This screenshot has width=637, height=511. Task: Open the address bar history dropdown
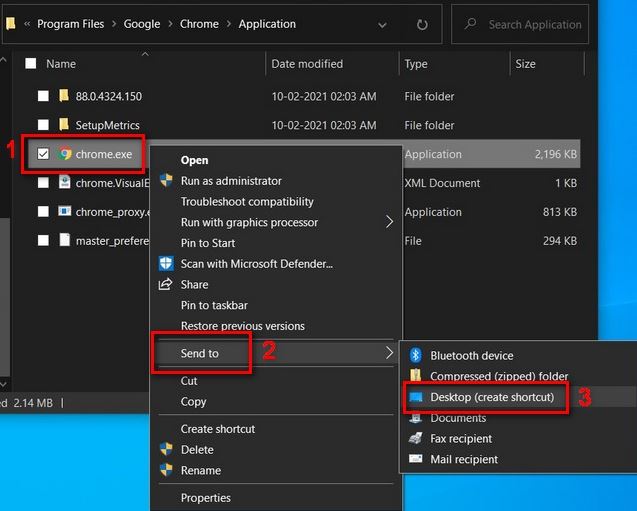click(382, 25)
